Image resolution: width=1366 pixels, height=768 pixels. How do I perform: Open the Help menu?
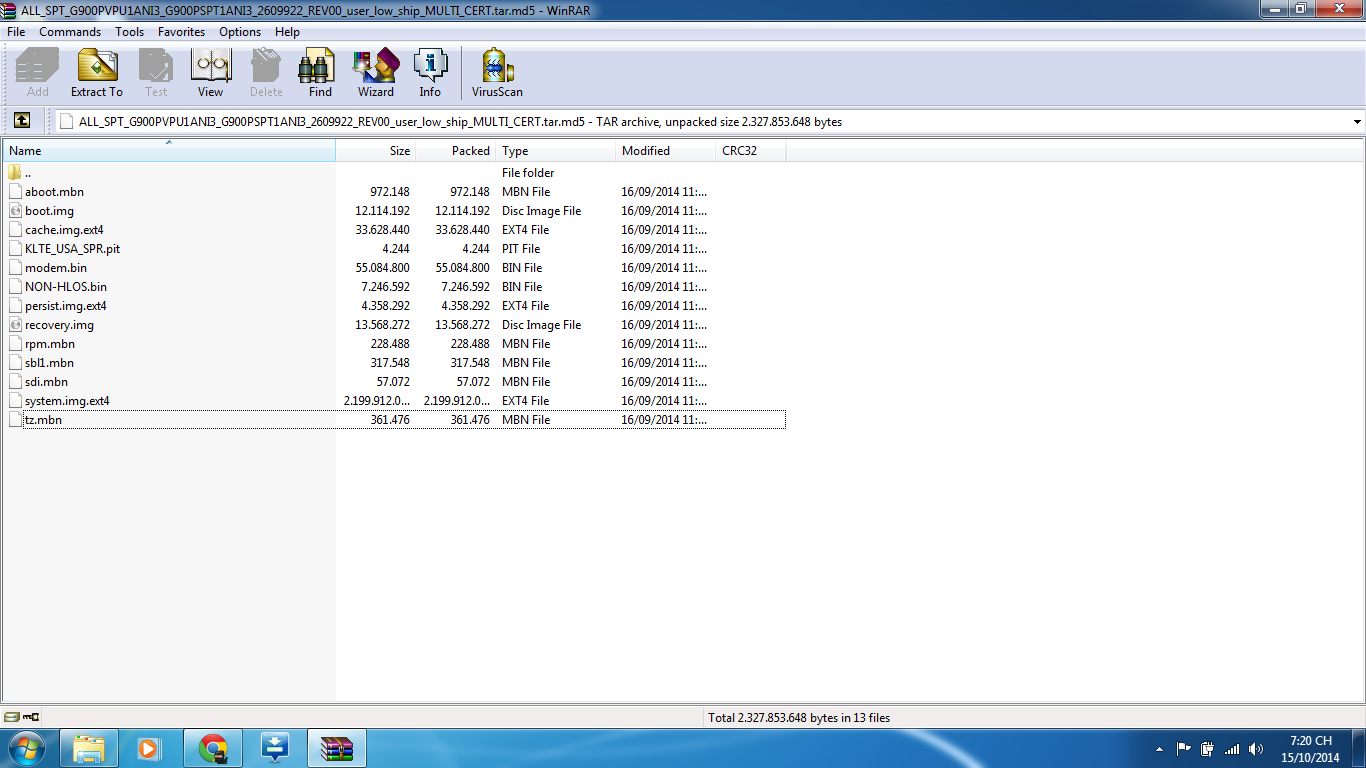click(x=287, y=32)
